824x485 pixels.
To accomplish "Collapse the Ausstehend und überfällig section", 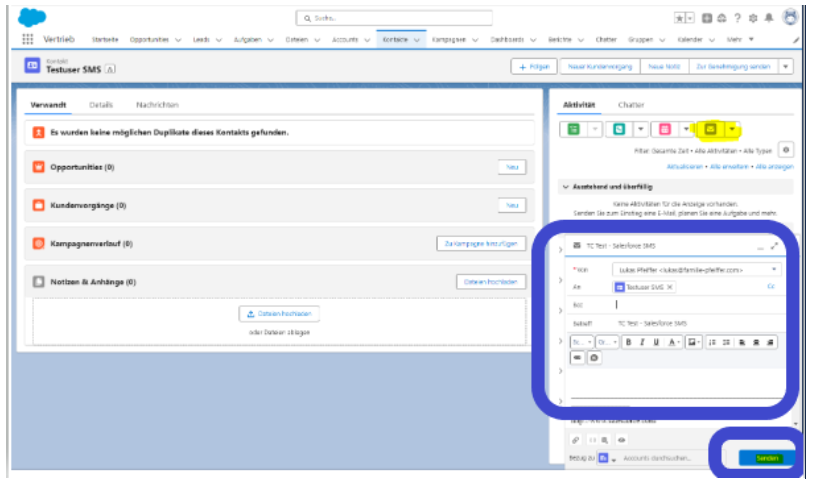I will point(565,186).
